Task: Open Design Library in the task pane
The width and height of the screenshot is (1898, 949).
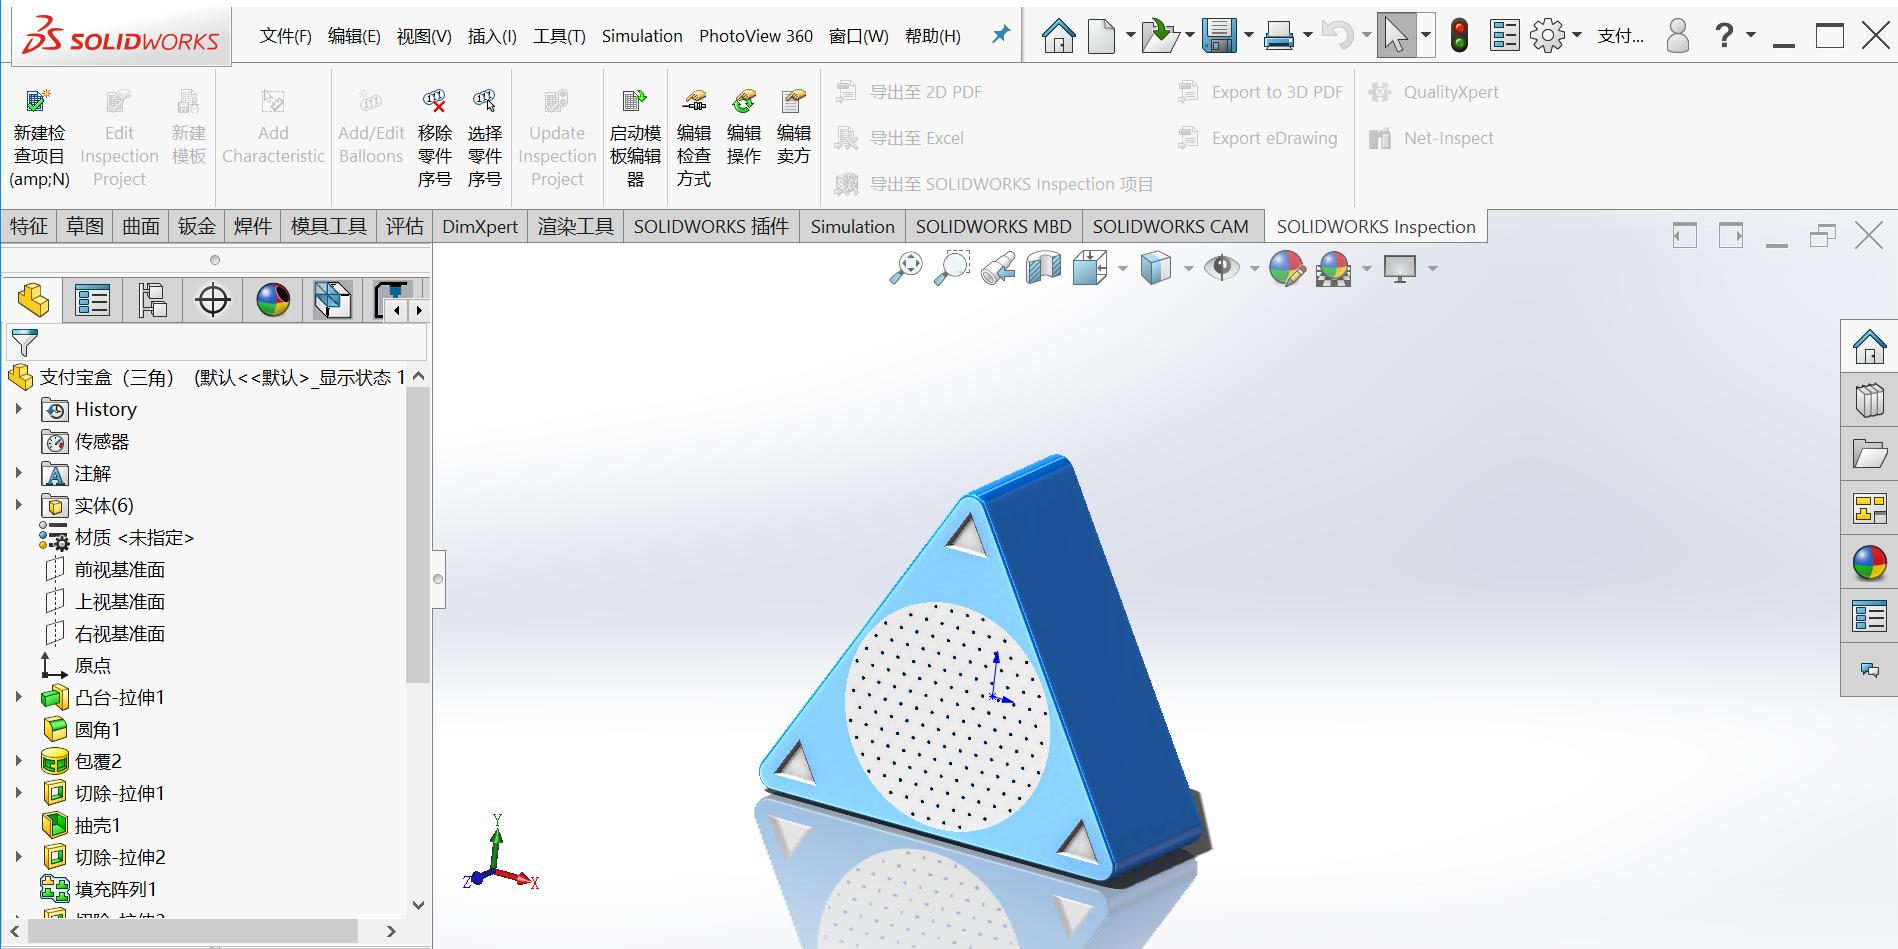Action: [1869, 400]
